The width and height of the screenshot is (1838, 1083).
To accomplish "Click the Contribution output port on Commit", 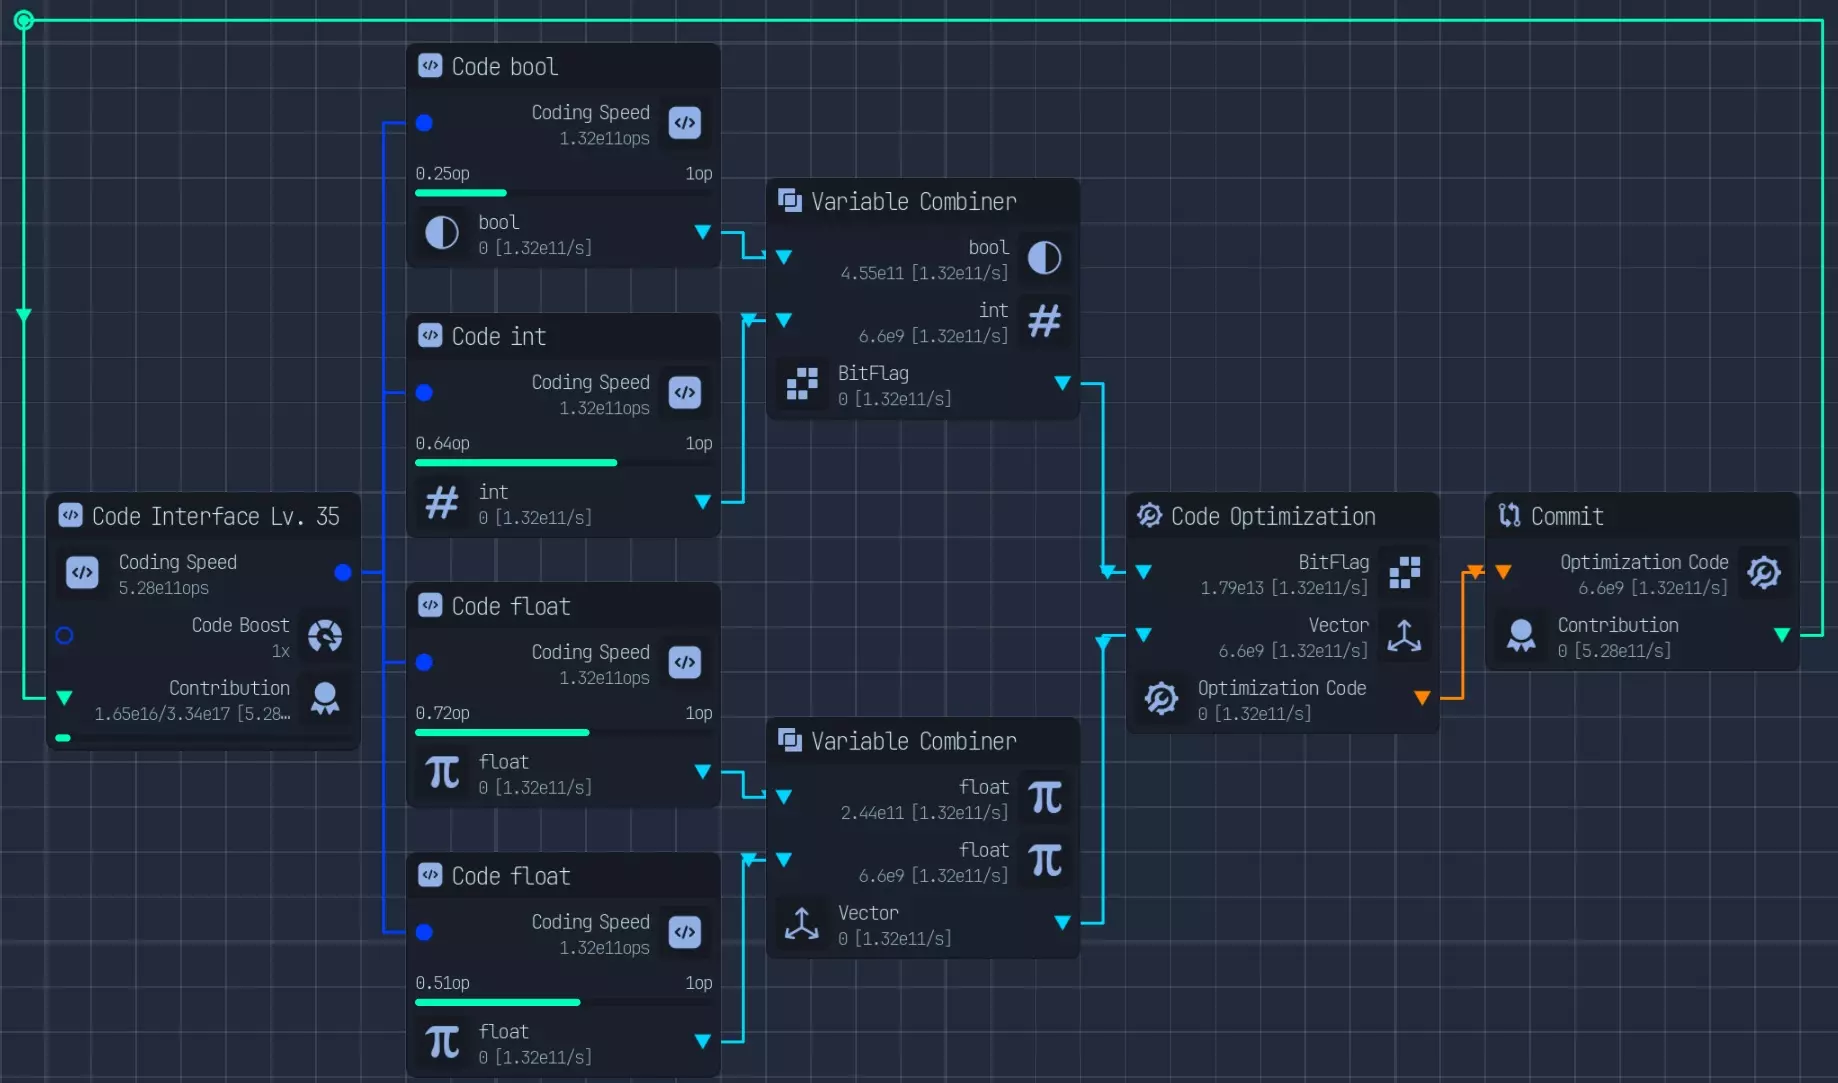I will (1782, 636).
